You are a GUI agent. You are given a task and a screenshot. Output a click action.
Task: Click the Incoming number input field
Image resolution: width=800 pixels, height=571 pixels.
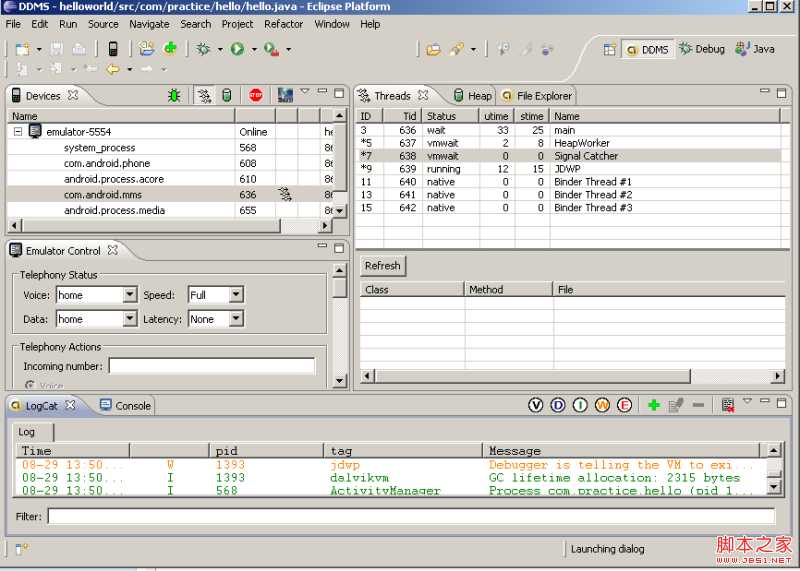pos(211,366)
